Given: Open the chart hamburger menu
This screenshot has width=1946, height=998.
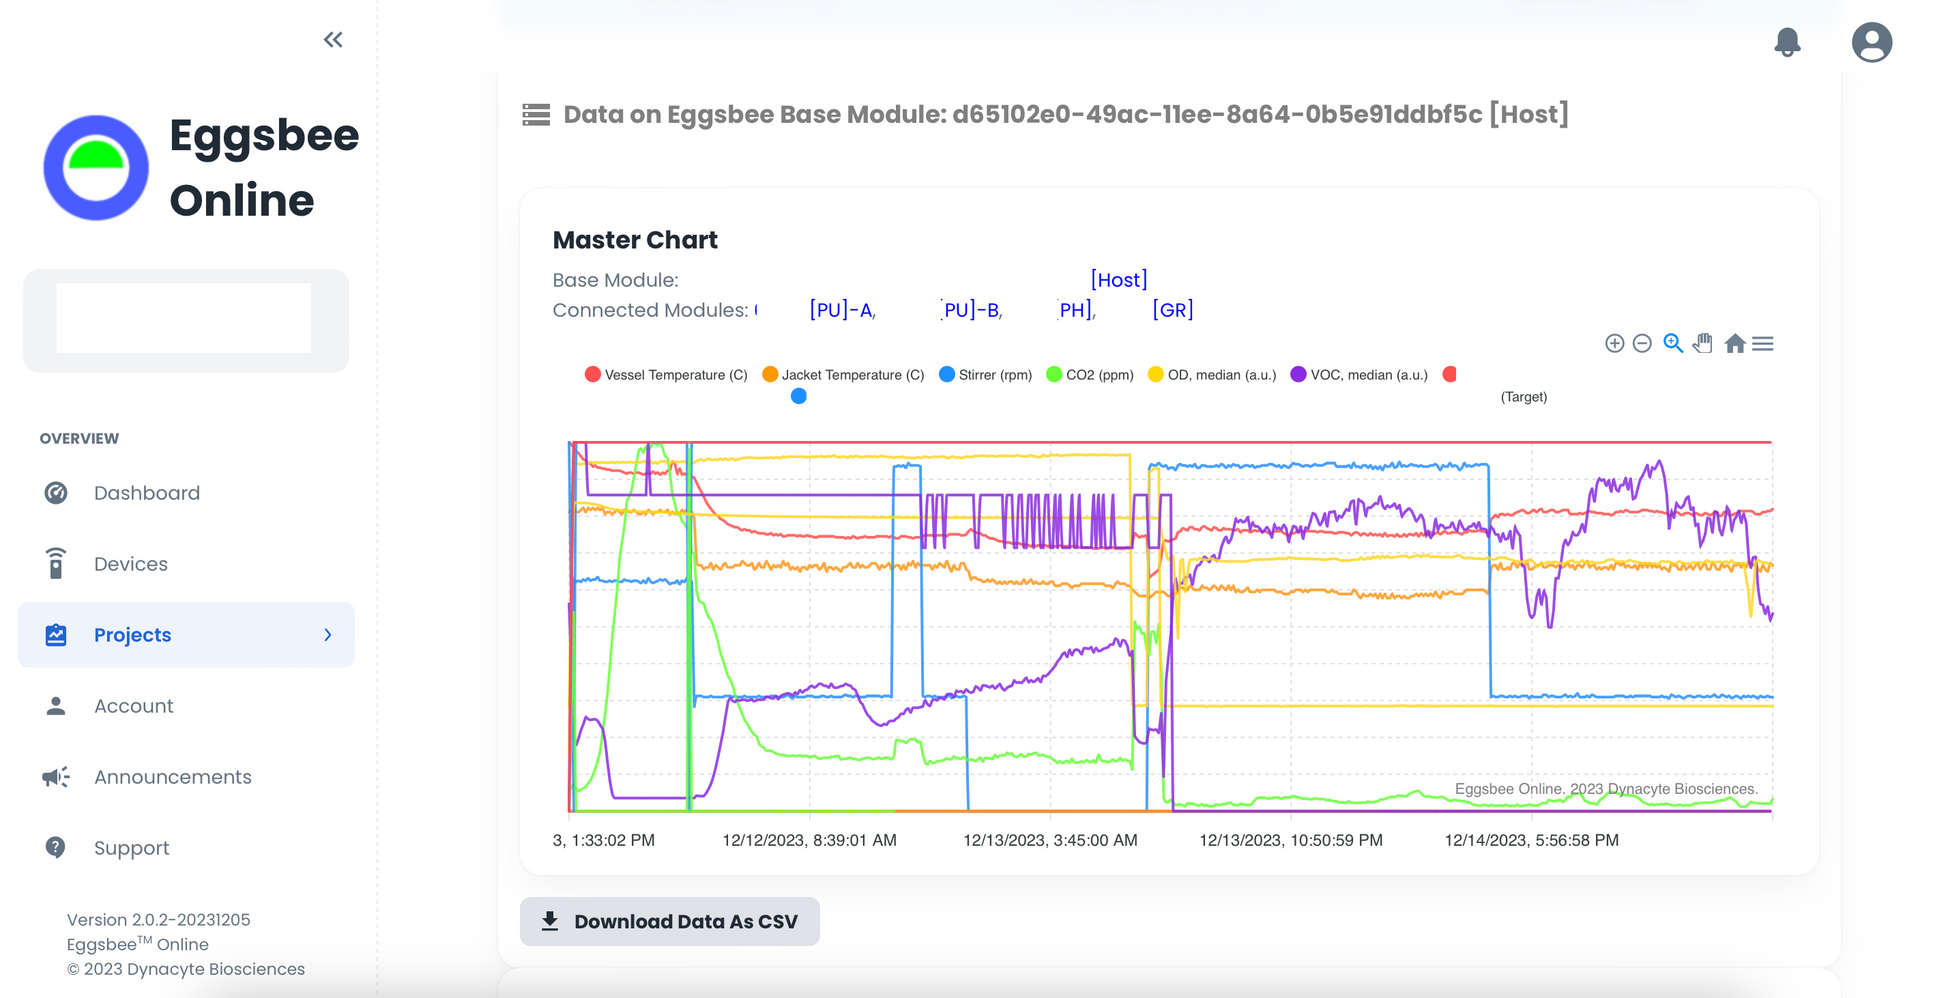Looking at the screenshot, I should (x=1763, y=344).
